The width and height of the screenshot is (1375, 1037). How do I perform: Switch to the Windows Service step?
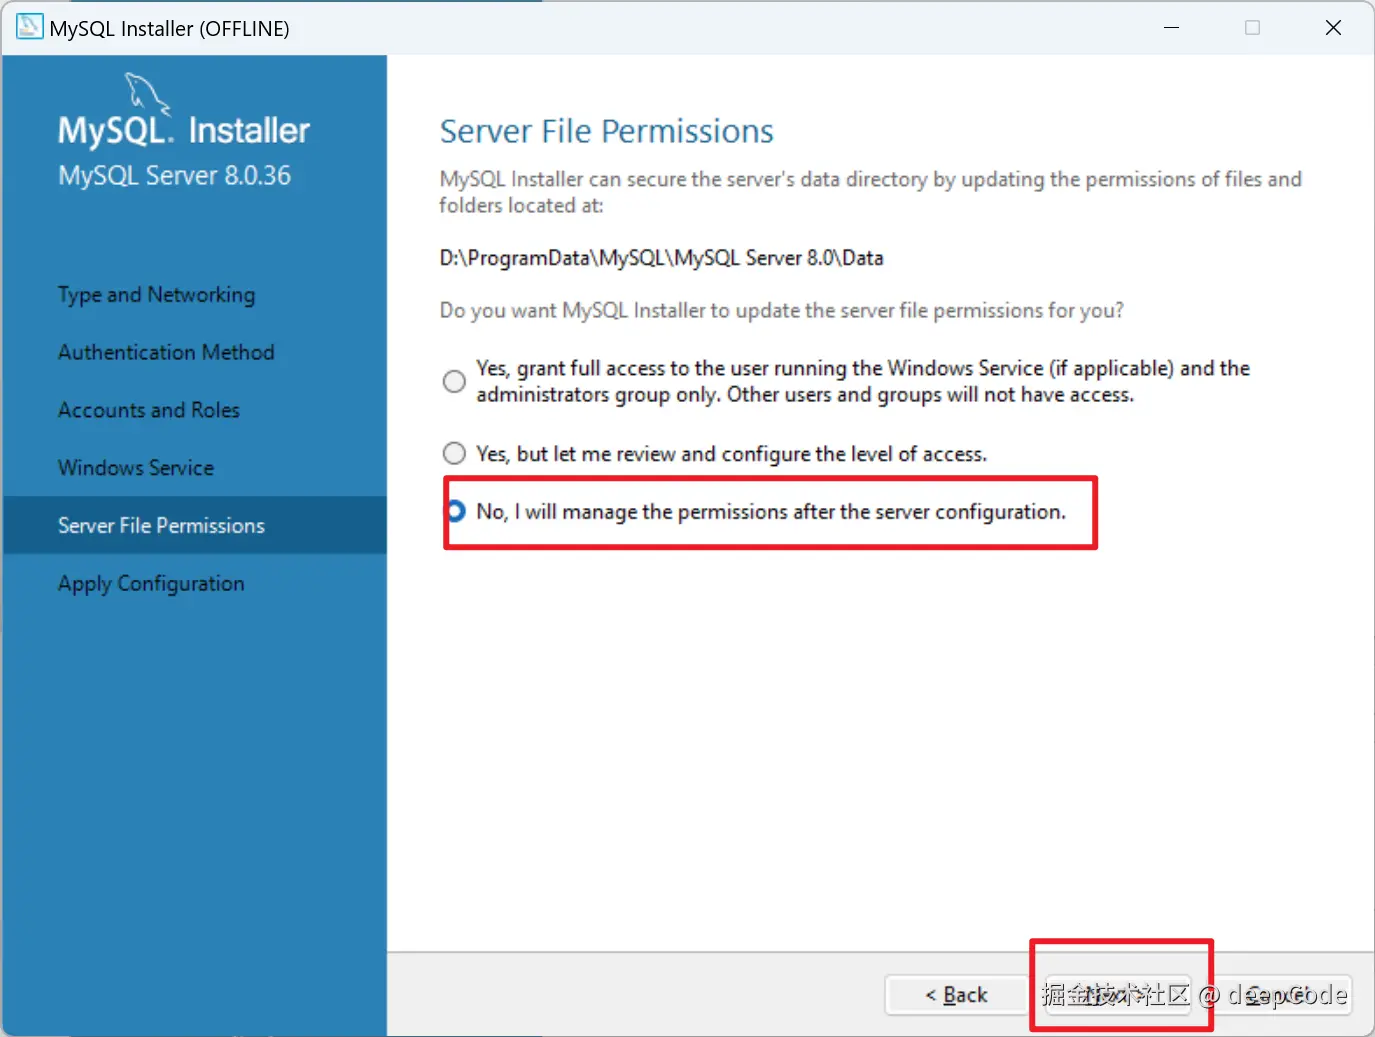pyautogui.click(x=136, y=468)
